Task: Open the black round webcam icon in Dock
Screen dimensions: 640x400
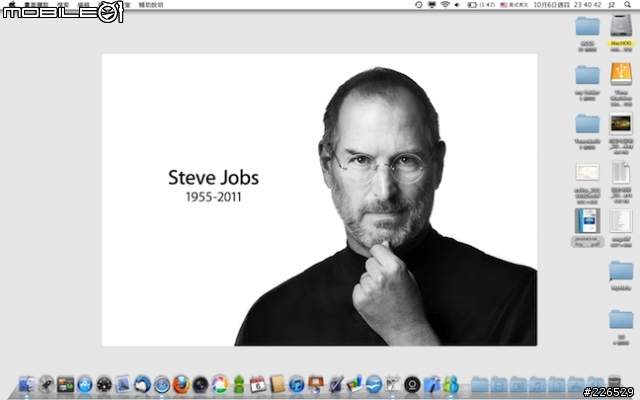Action: coord(412,384)
